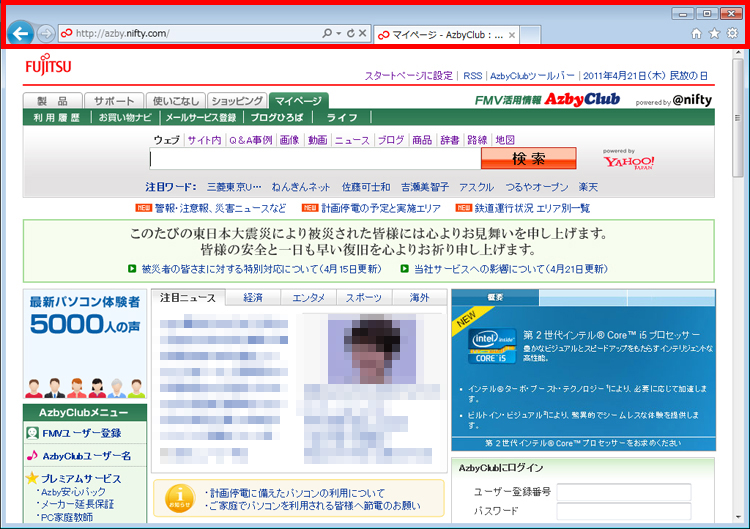Click the ユーザー登録番号 input field
Image resolution: width=750 pixels, height=529 pixels.
click(624, 492)
